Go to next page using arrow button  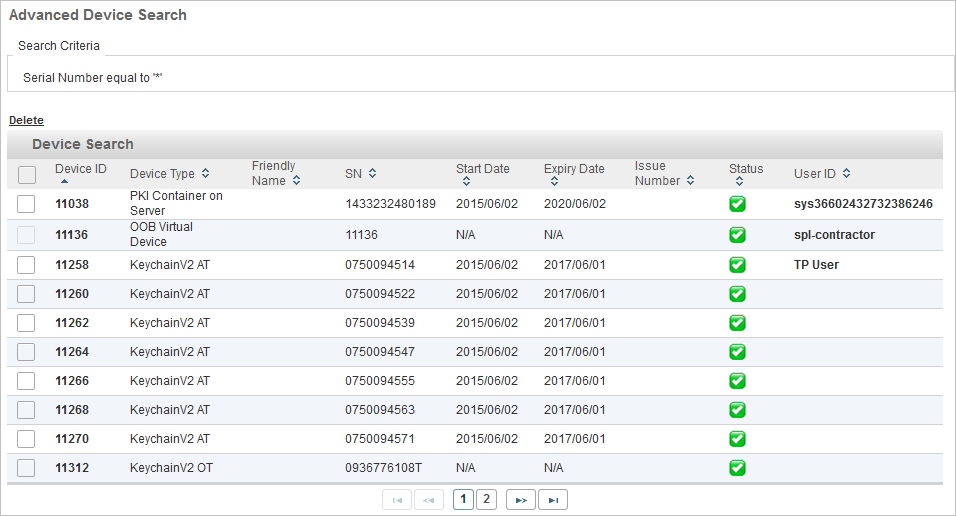click(x=520, y=500)
